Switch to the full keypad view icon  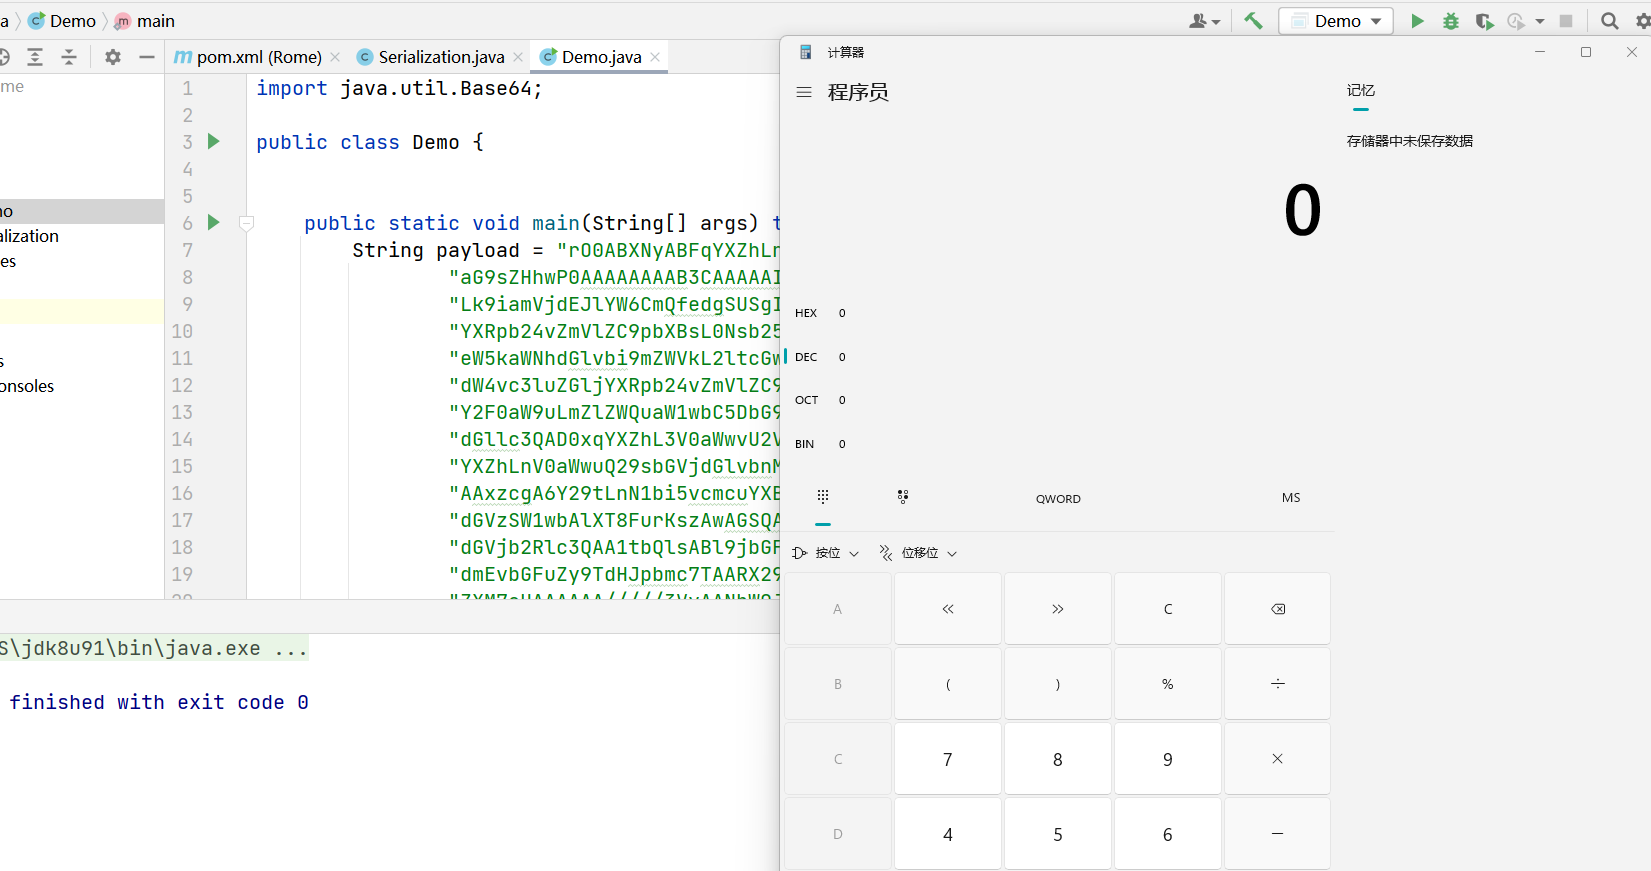823,497
